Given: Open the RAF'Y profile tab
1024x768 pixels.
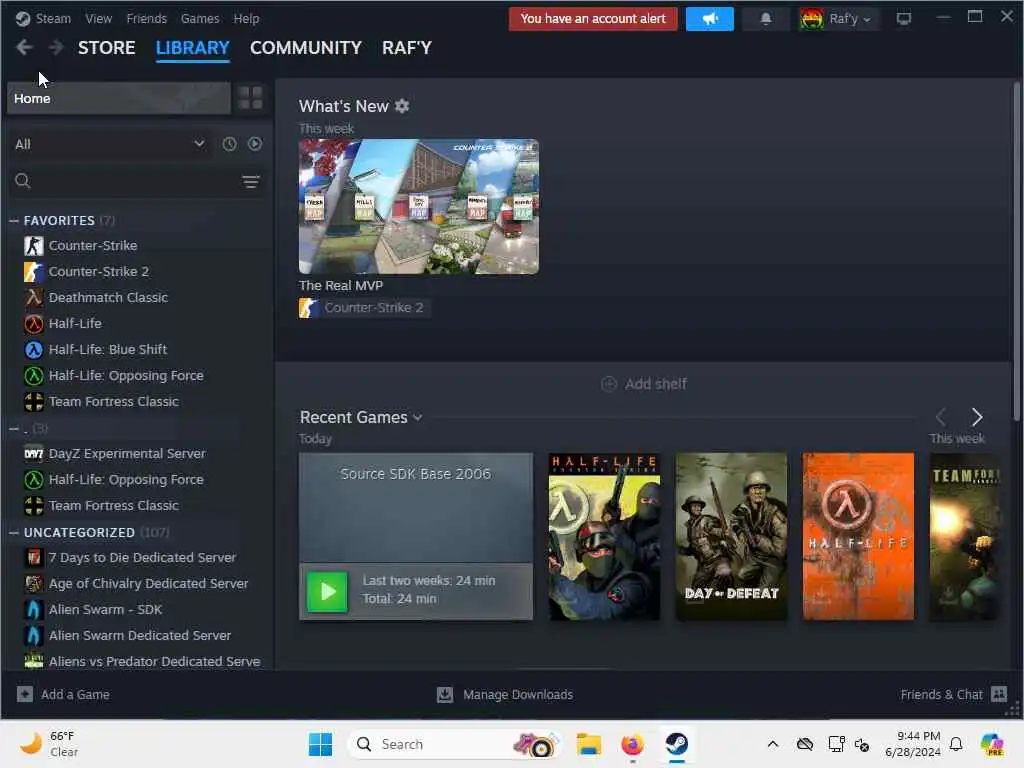Looking at the screenshot, I should [x=407, y=48].
